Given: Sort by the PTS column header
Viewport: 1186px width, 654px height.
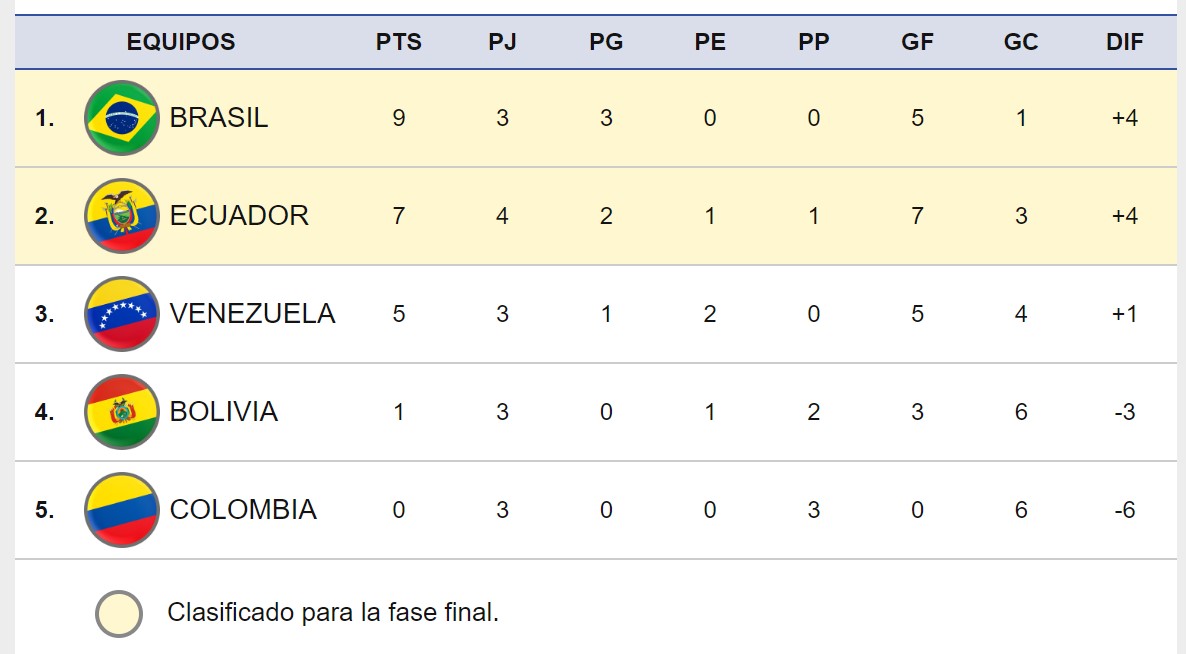Looking at the screenshot, I should click(399, 42).
